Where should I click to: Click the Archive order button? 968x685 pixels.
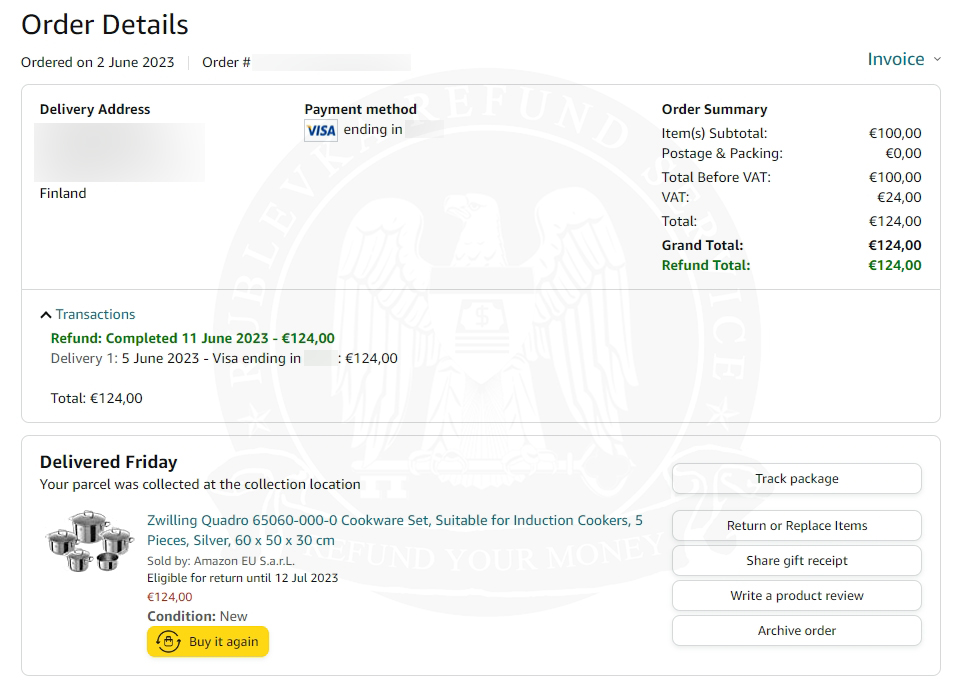(x=796, y=631)
